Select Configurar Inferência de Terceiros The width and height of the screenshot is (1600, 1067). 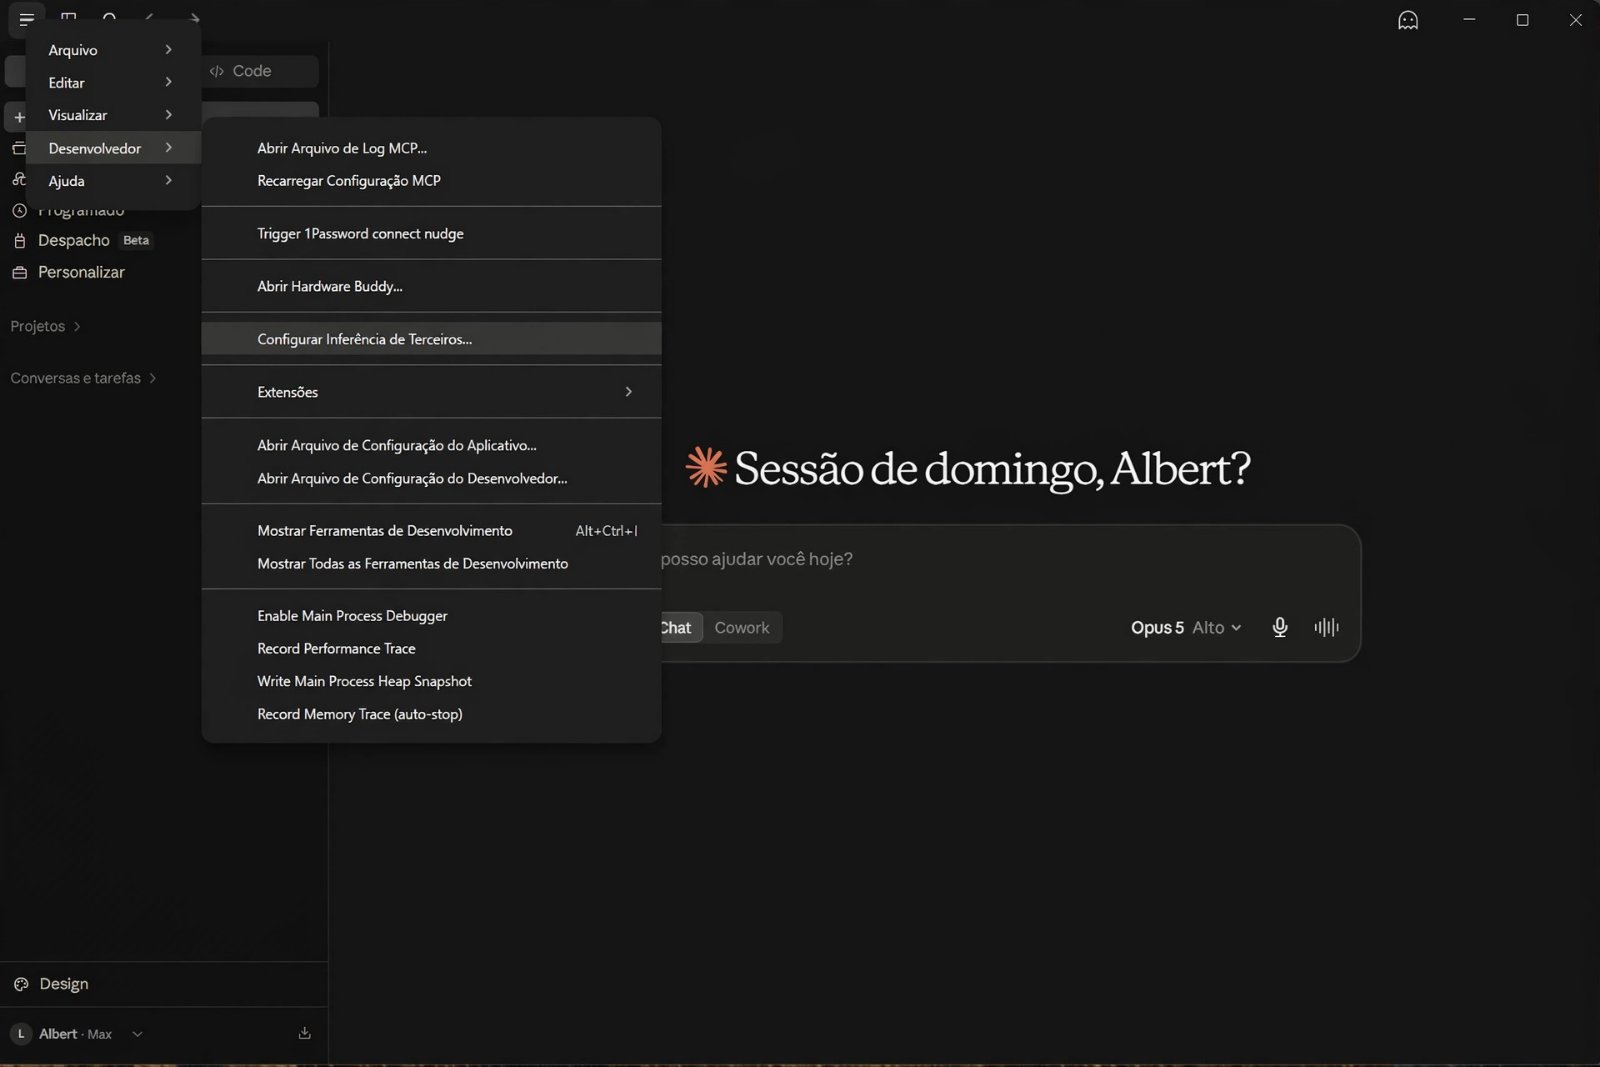click(431, 339)
